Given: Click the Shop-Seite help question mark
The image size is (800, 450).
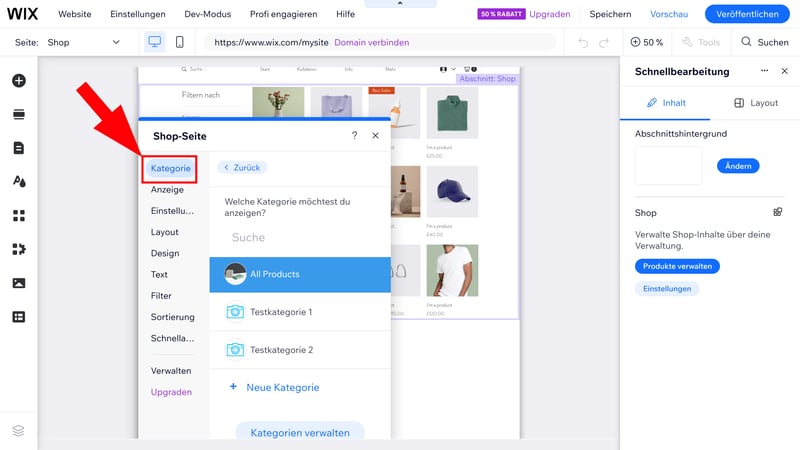Looking at the screenshot, I should (354, 135).
